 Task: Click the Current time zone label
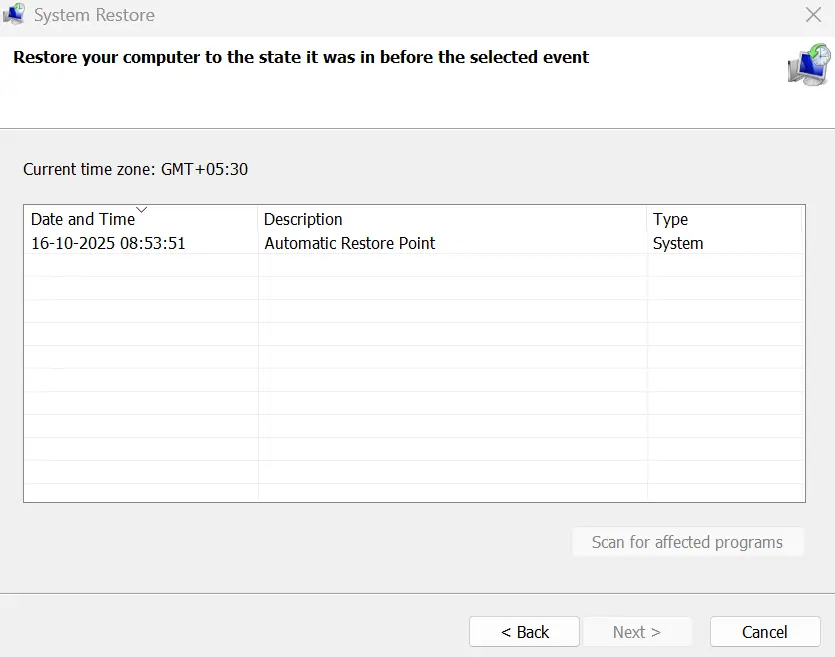point(135,169)
